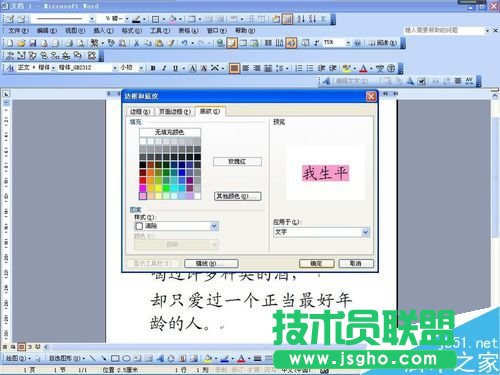The width and height of the screenshot is (500, 375).
Task: Select the Line tool on drawing toolbar
Action: click(x=92, y=359)
